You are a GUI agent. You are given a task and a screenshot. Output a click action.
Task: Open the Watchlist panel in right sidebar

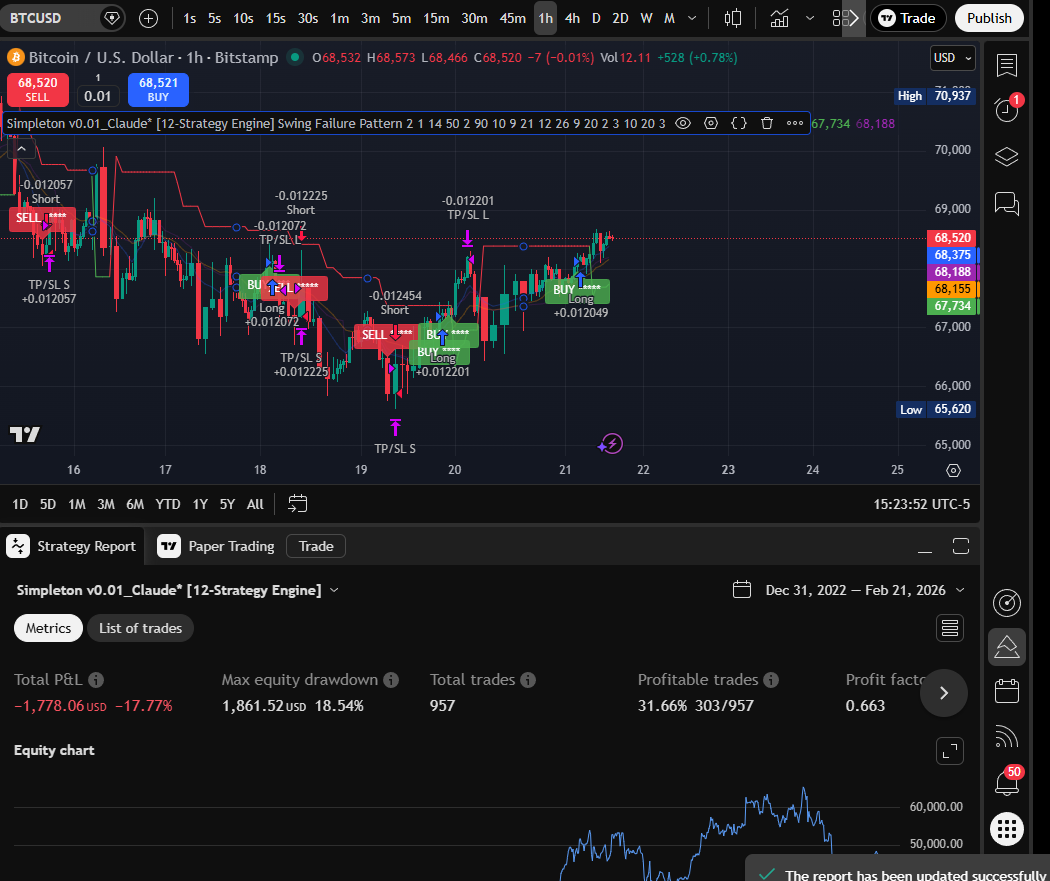point(1006,64)
